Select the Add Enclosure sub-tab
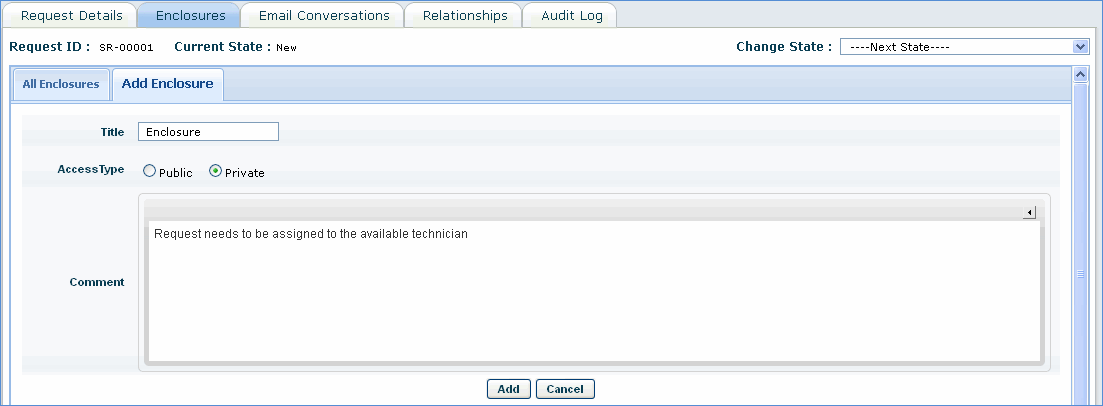 167,84
